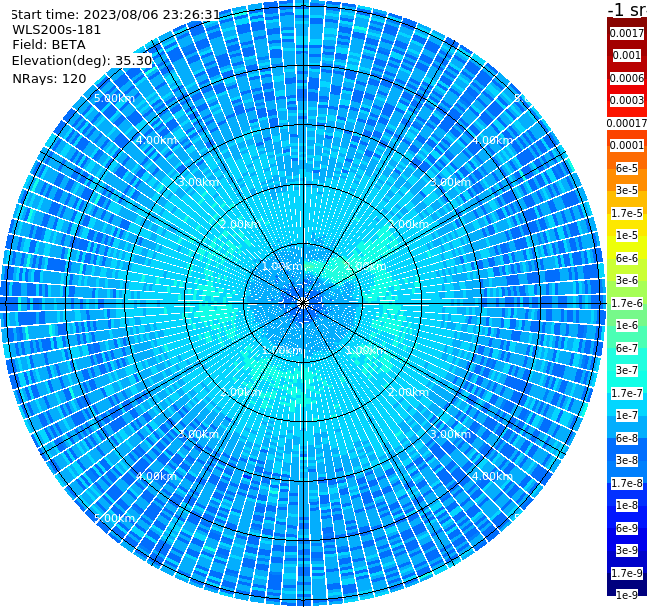Select the 6e-8 colorbar value
The width and height of the screenshot is (647, 607).
(627, 438)
